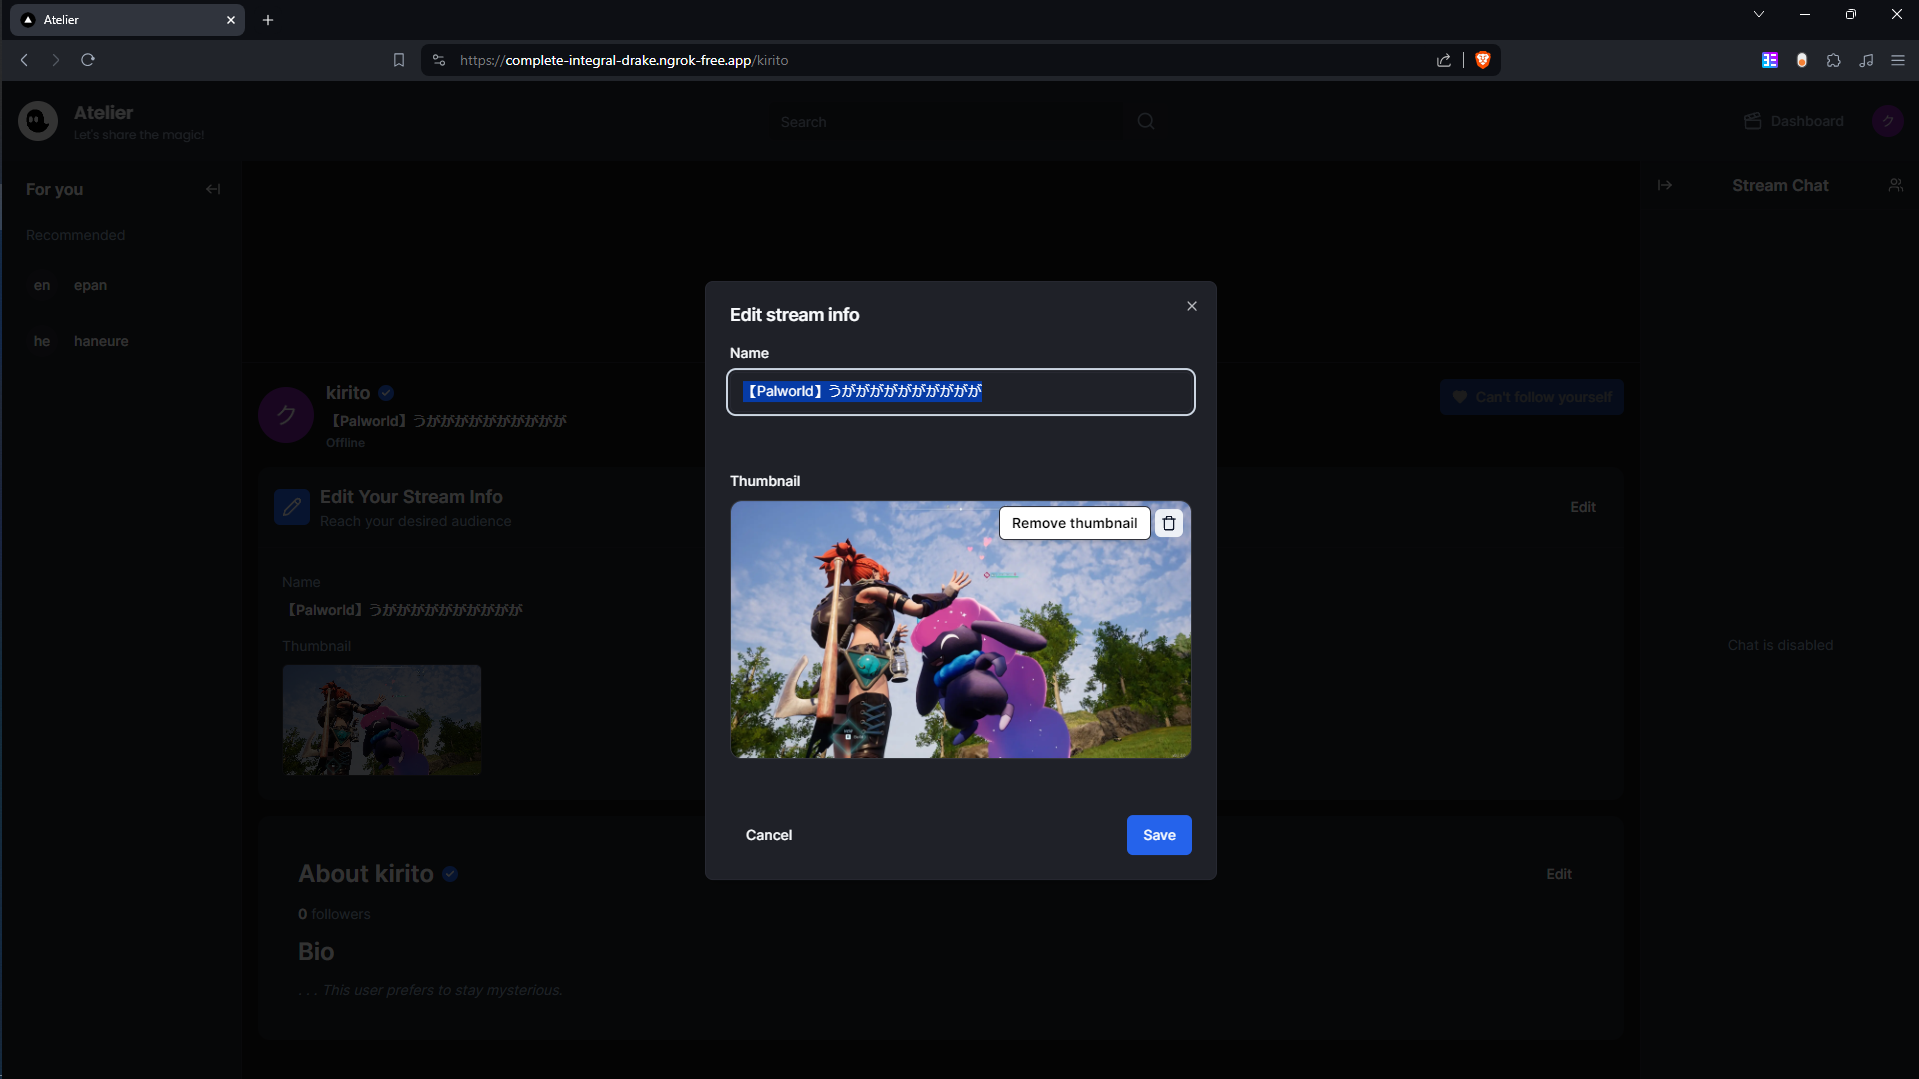Image resolution: width=1919 pixels, height=1079 pixels.
Task: Go forward in browser history
Action: (56, 60)
